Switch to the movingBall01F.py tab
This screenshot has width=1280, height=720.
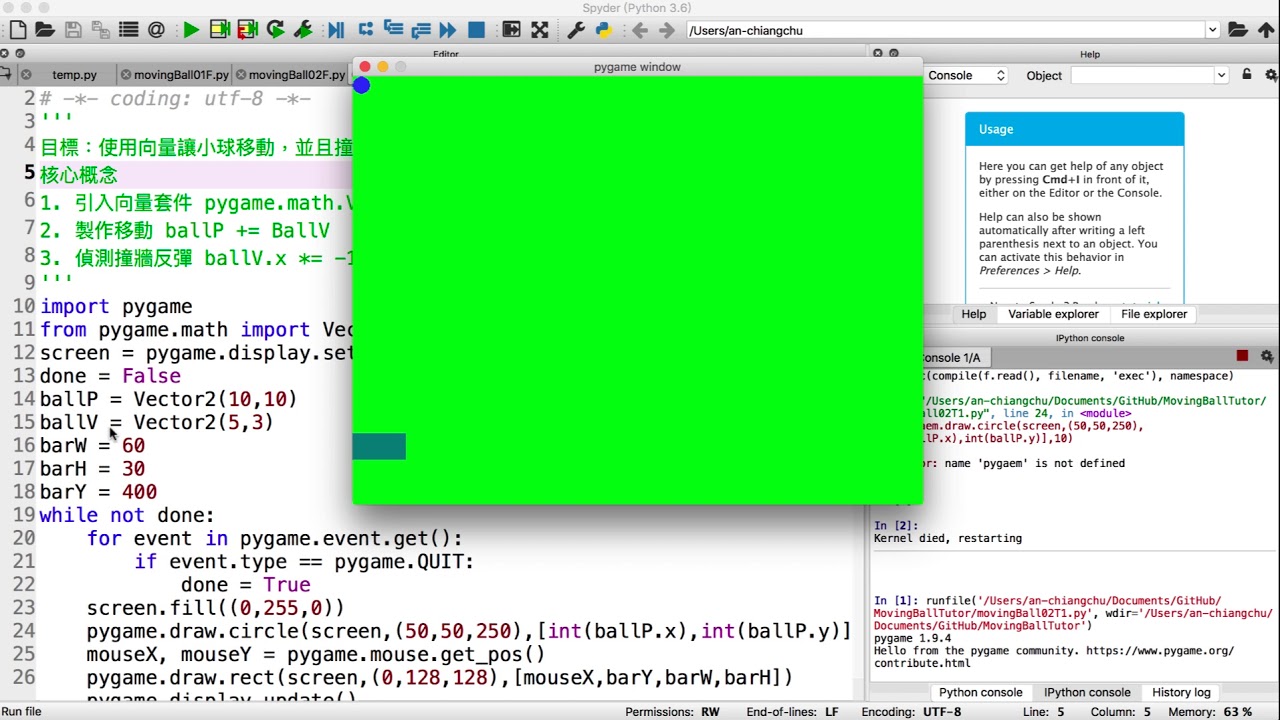180,75
